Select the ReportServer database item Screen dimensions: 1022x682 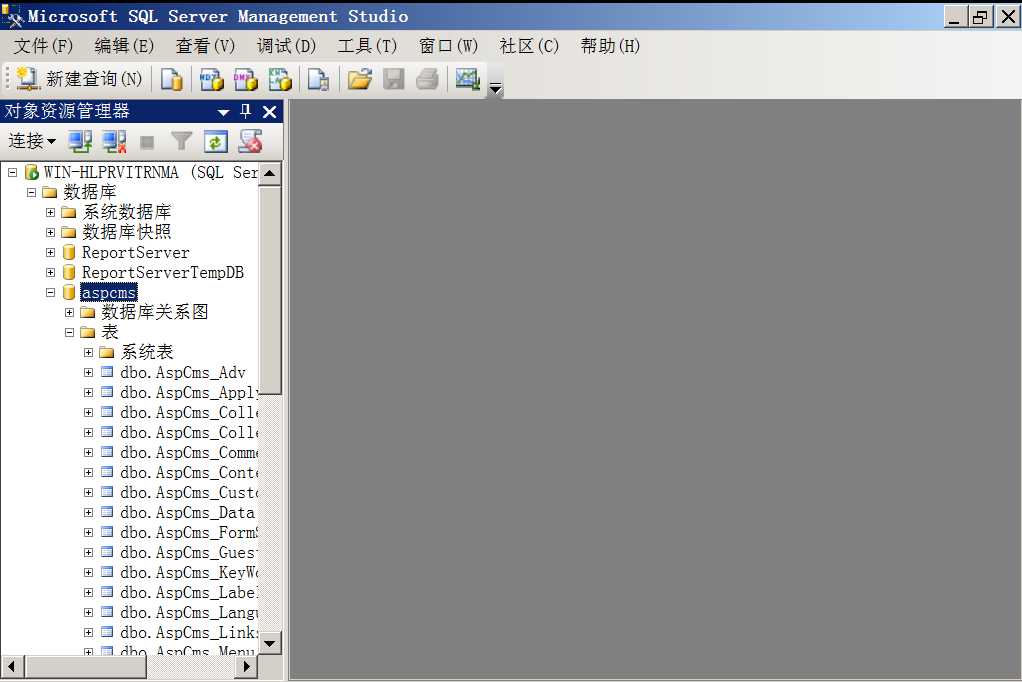[x=136, y=252]
